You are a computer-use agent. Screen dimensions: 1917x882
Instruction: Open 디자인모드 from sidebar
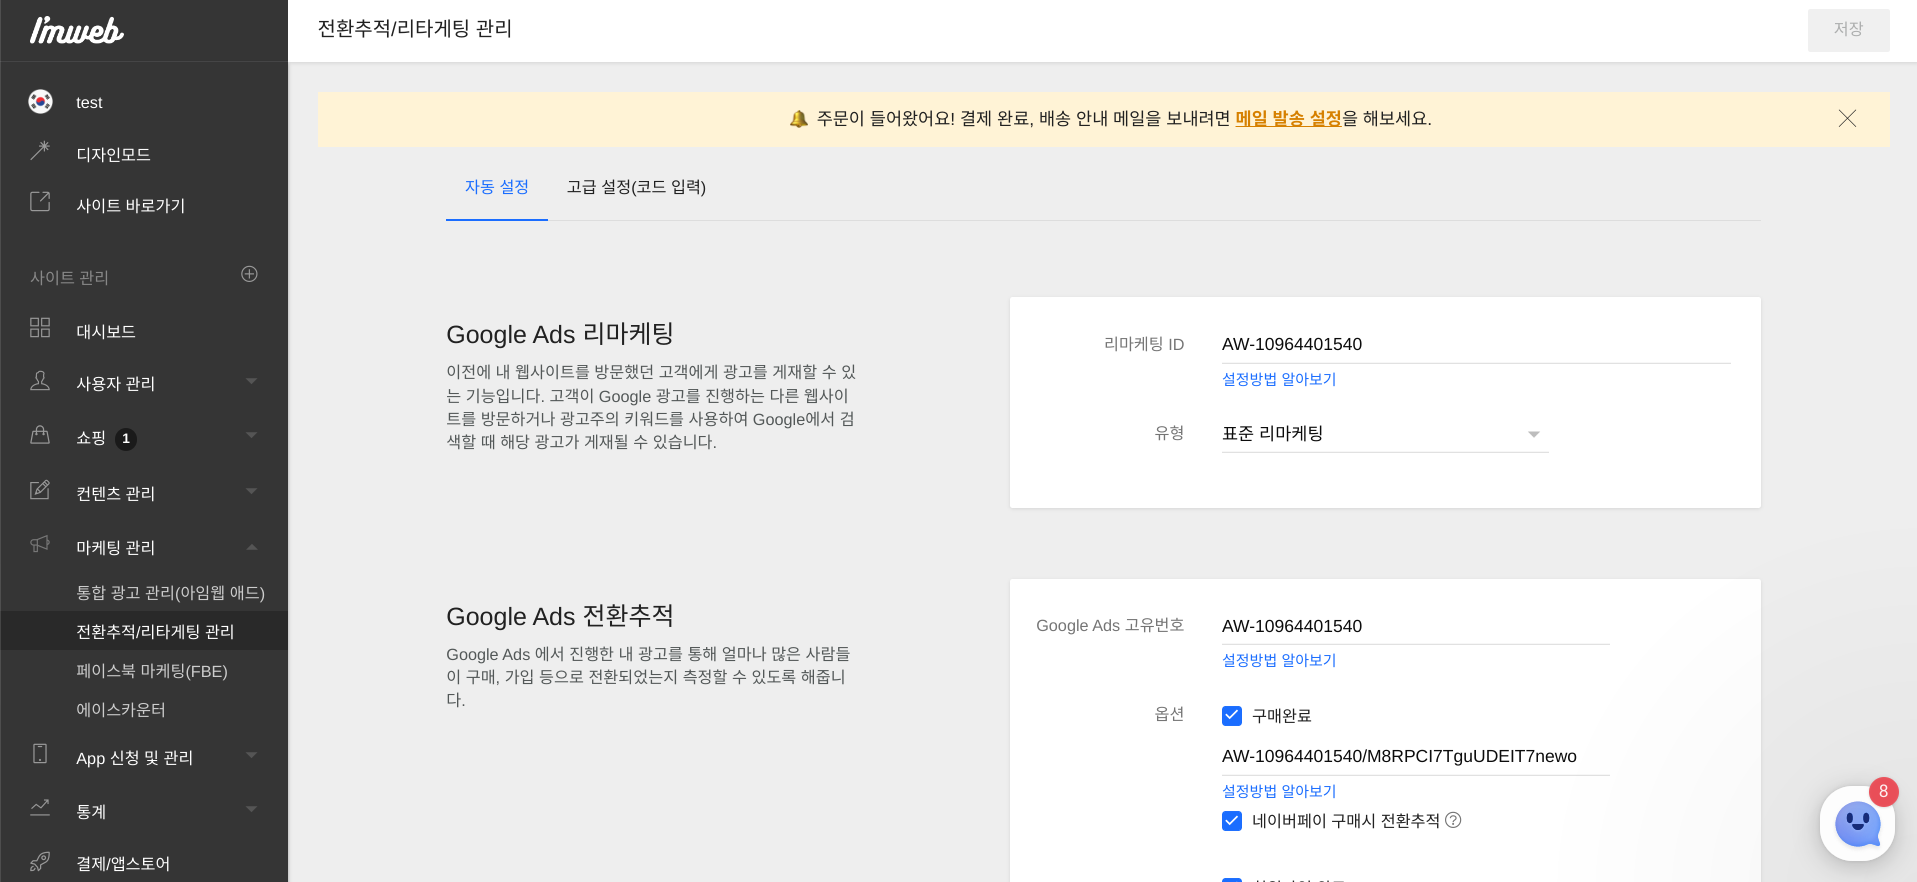(x=113, y=155)
